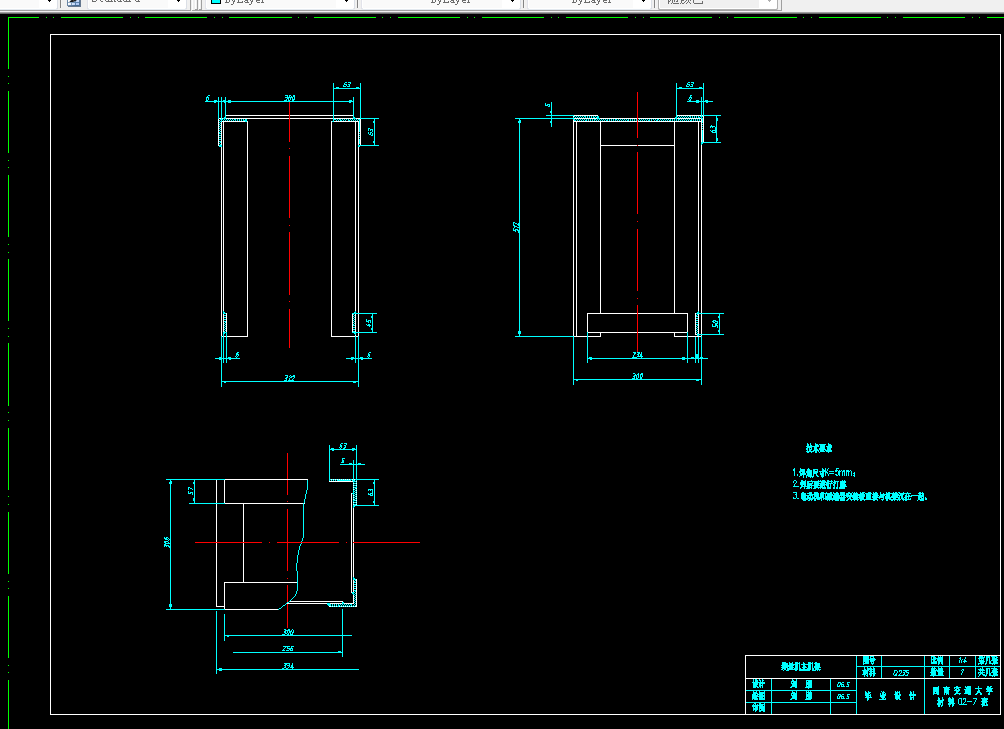This screenshot has width=1004, height=729.
Task: Select the third technical note line starting "3."
Action: (x=860, y=496)
